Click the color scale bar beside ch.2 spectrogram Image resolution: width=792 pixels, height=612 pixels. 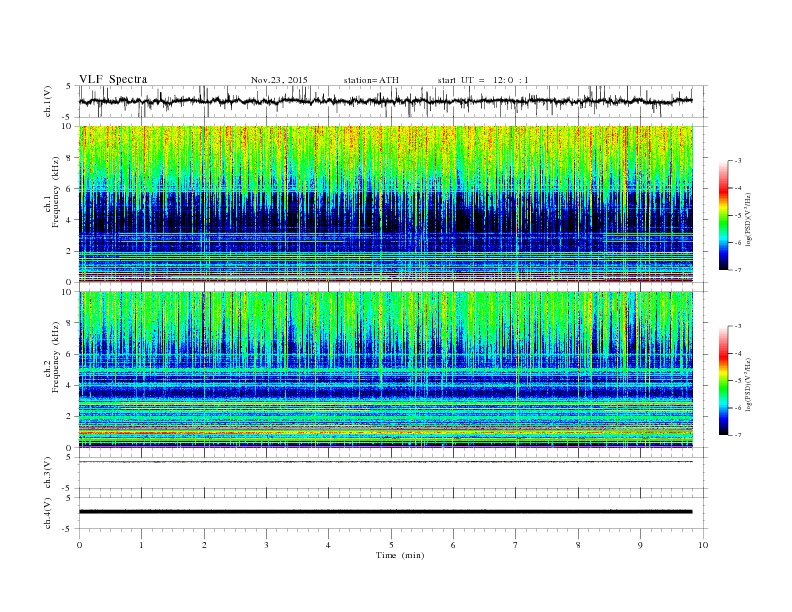point(724,381)
